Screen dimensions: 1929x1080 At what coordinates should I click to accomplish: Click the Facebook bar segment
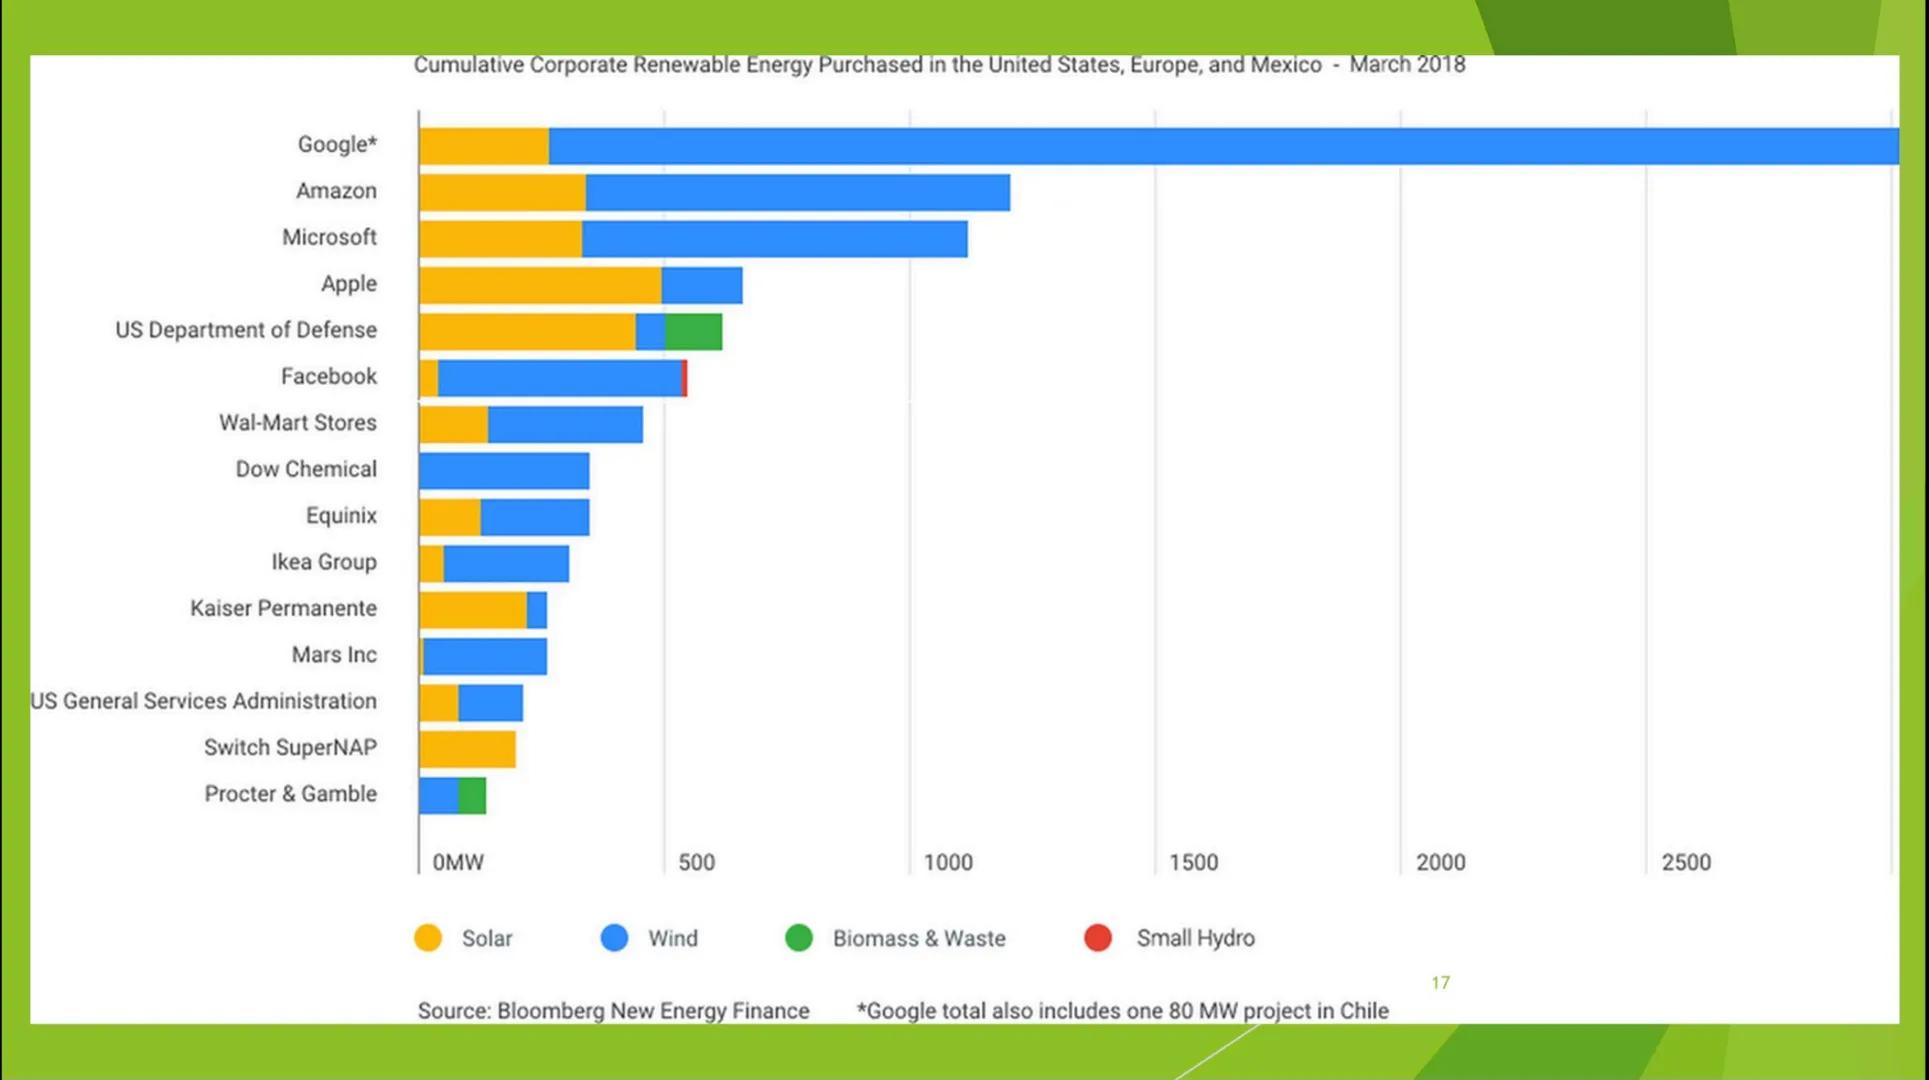click(550, 376)
